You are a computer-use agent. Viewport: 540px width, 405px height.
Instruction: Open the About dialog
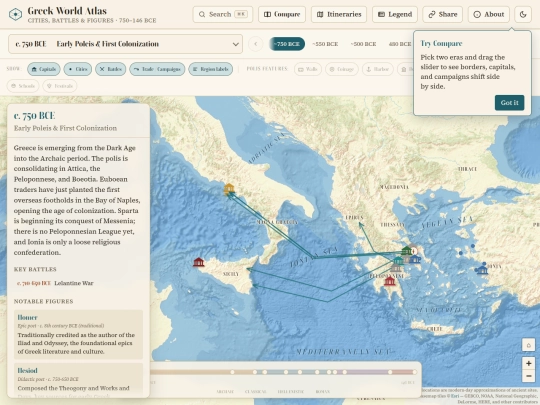point(489,14)
